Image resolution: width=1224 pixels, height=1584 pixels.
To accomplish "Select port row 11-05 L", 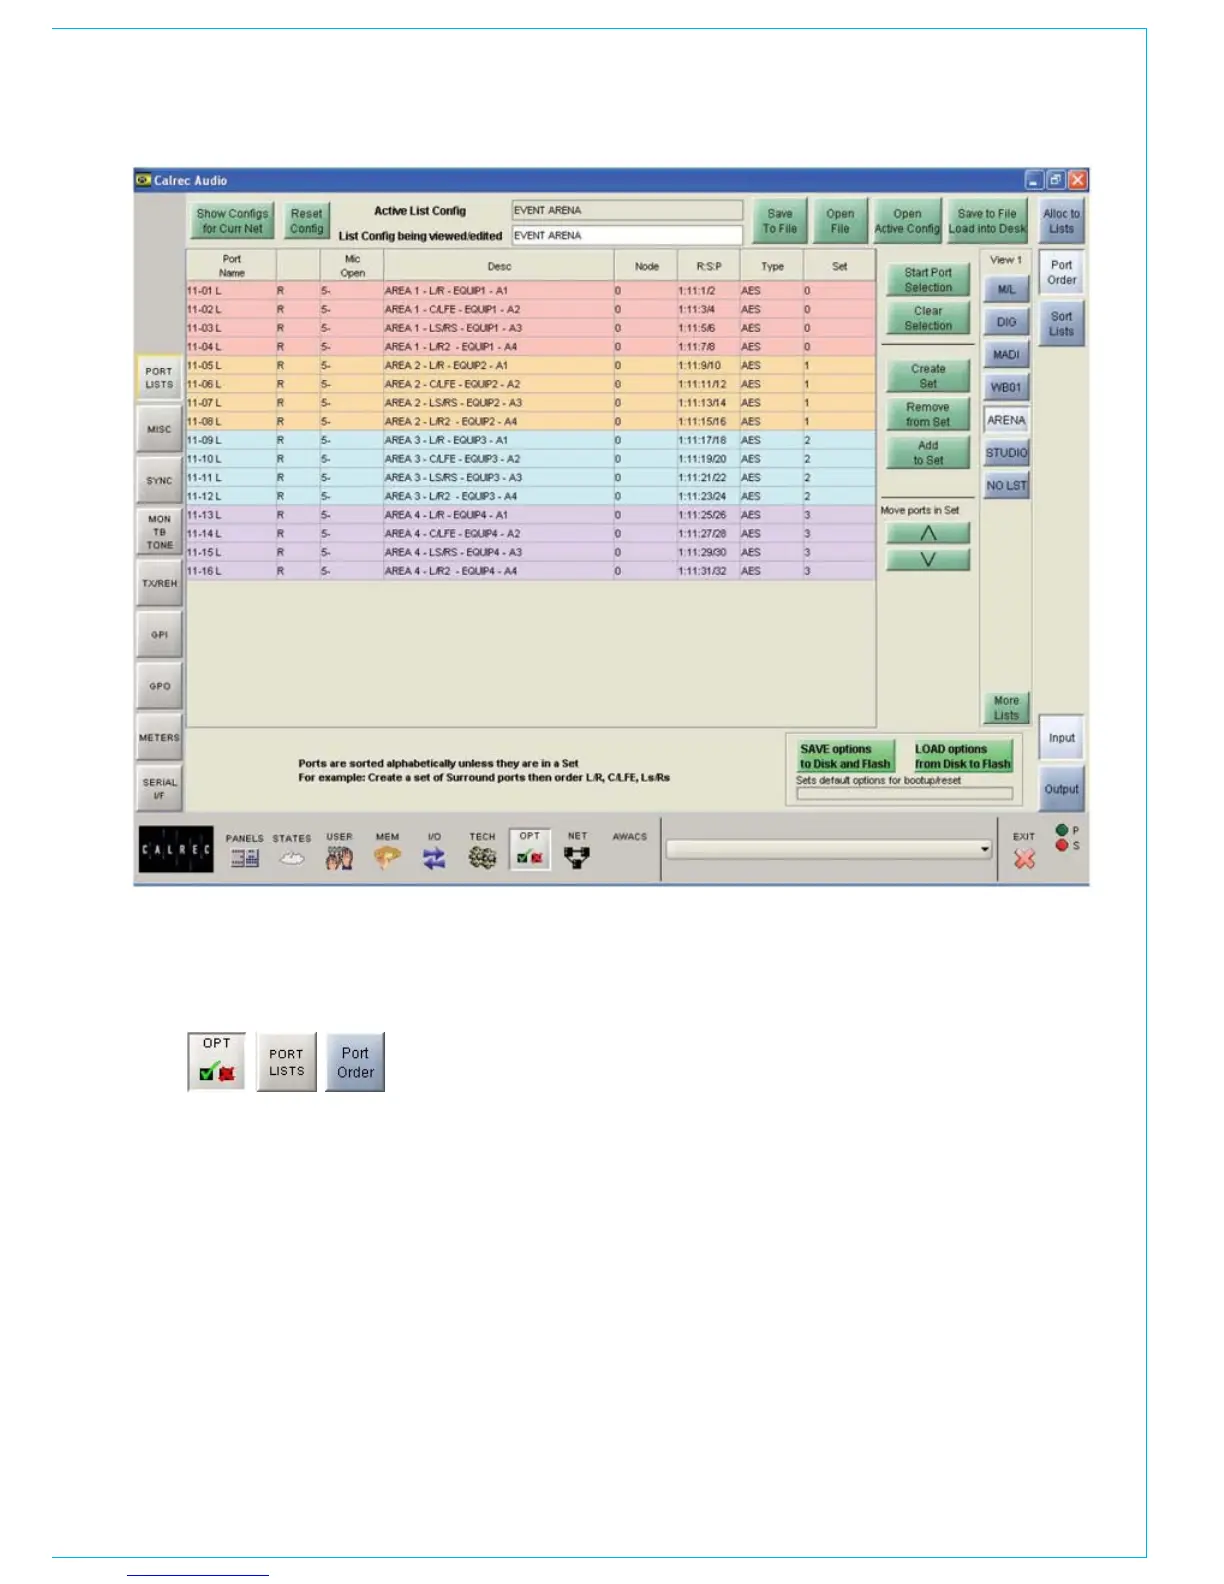I will tap(531, 366).
